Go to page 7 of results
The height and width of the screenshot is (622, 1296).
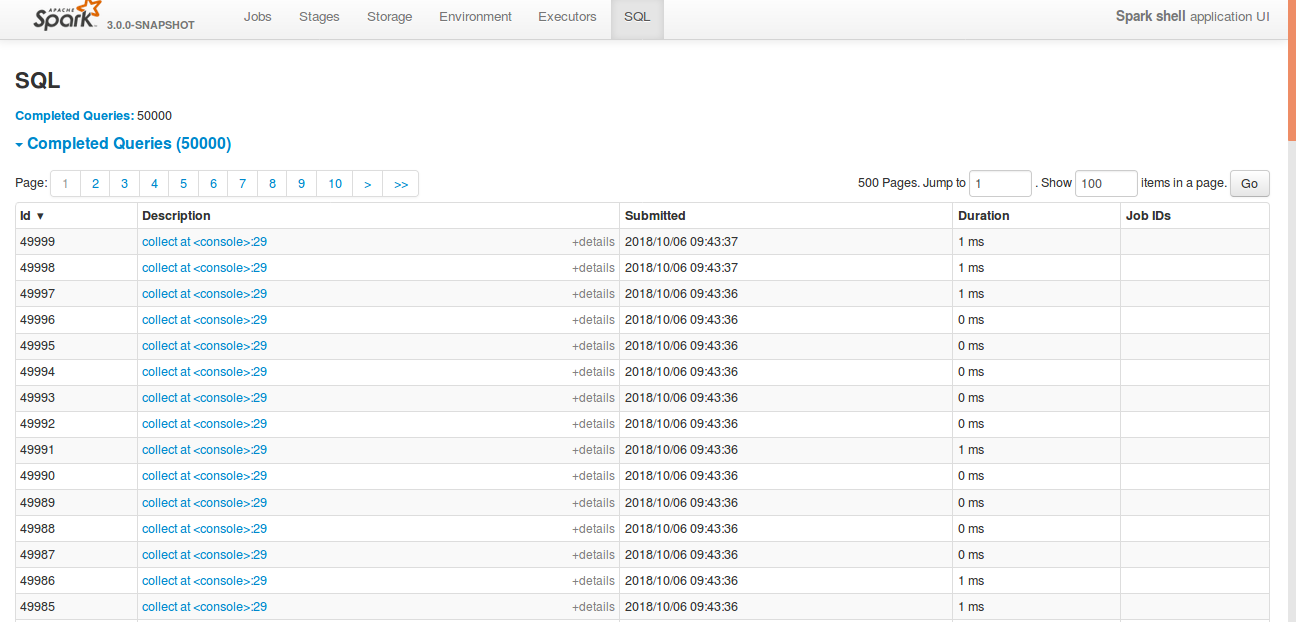[x=242, y=184]
